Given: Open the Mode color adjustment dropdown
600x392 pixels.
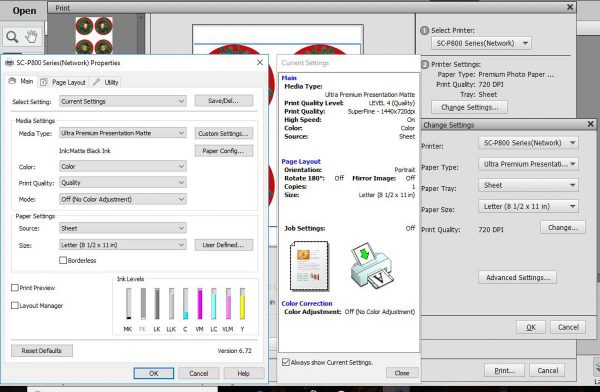Looking at the screenshot, I should point(123,199).
